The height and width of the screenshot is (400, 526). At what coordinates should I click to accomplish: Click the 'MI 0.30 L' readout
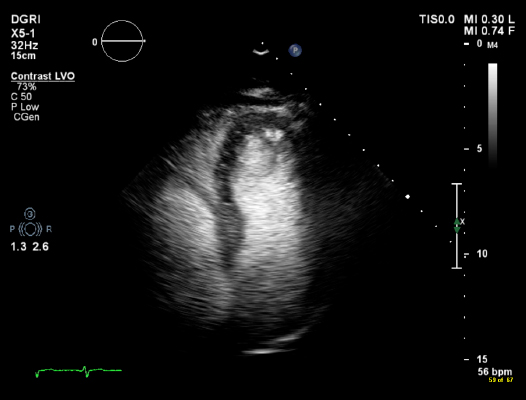coord(489,19)
